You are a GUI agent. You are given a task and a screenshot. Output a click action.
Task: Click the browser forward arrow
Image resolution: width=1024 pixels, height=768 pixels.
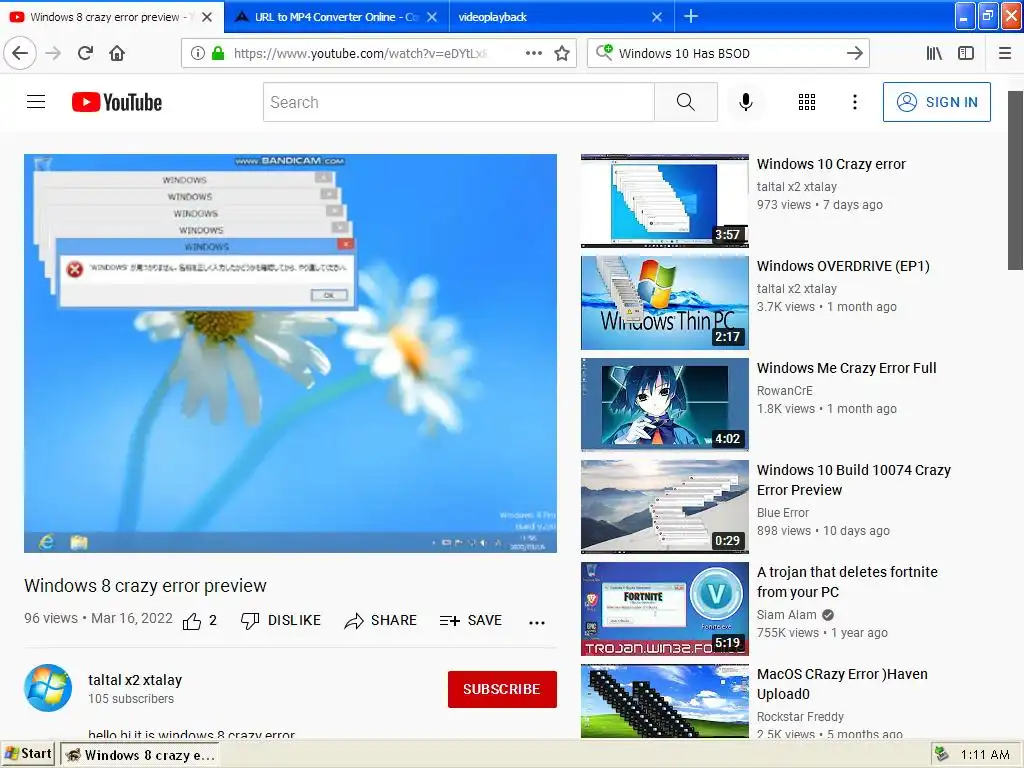pos(53,53)
